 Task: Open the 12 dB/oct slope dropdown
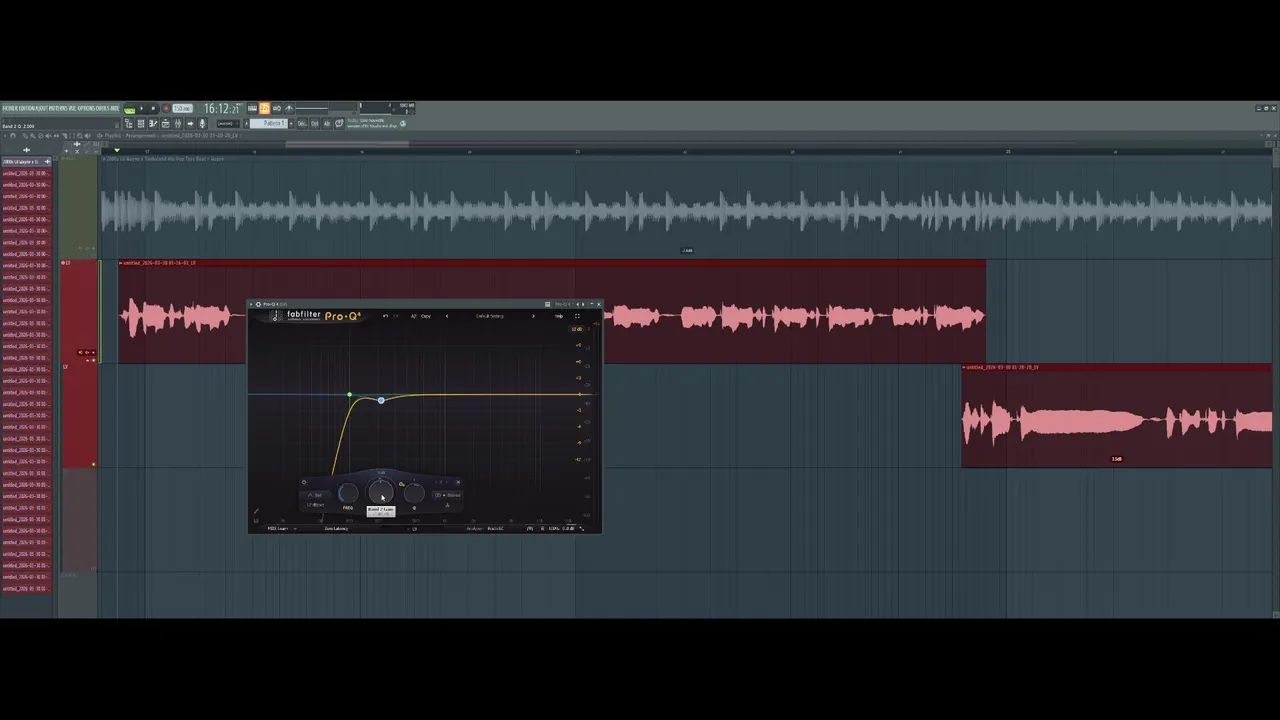[315, 505]
